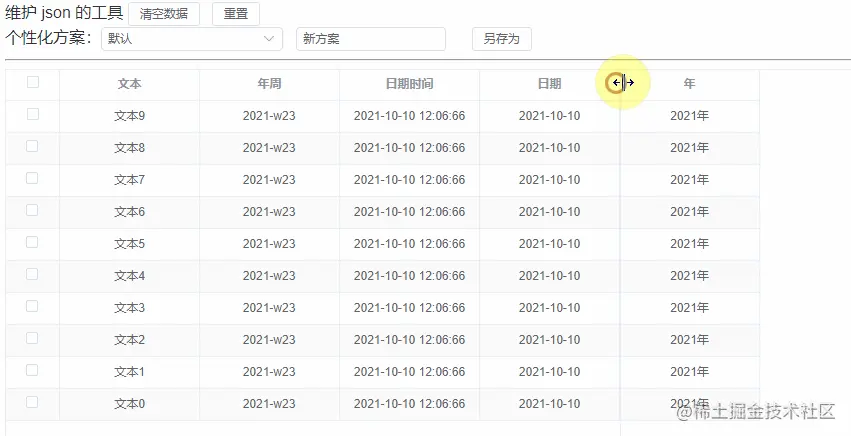
Task: Select the 文本9 cell
Action: 129,116
